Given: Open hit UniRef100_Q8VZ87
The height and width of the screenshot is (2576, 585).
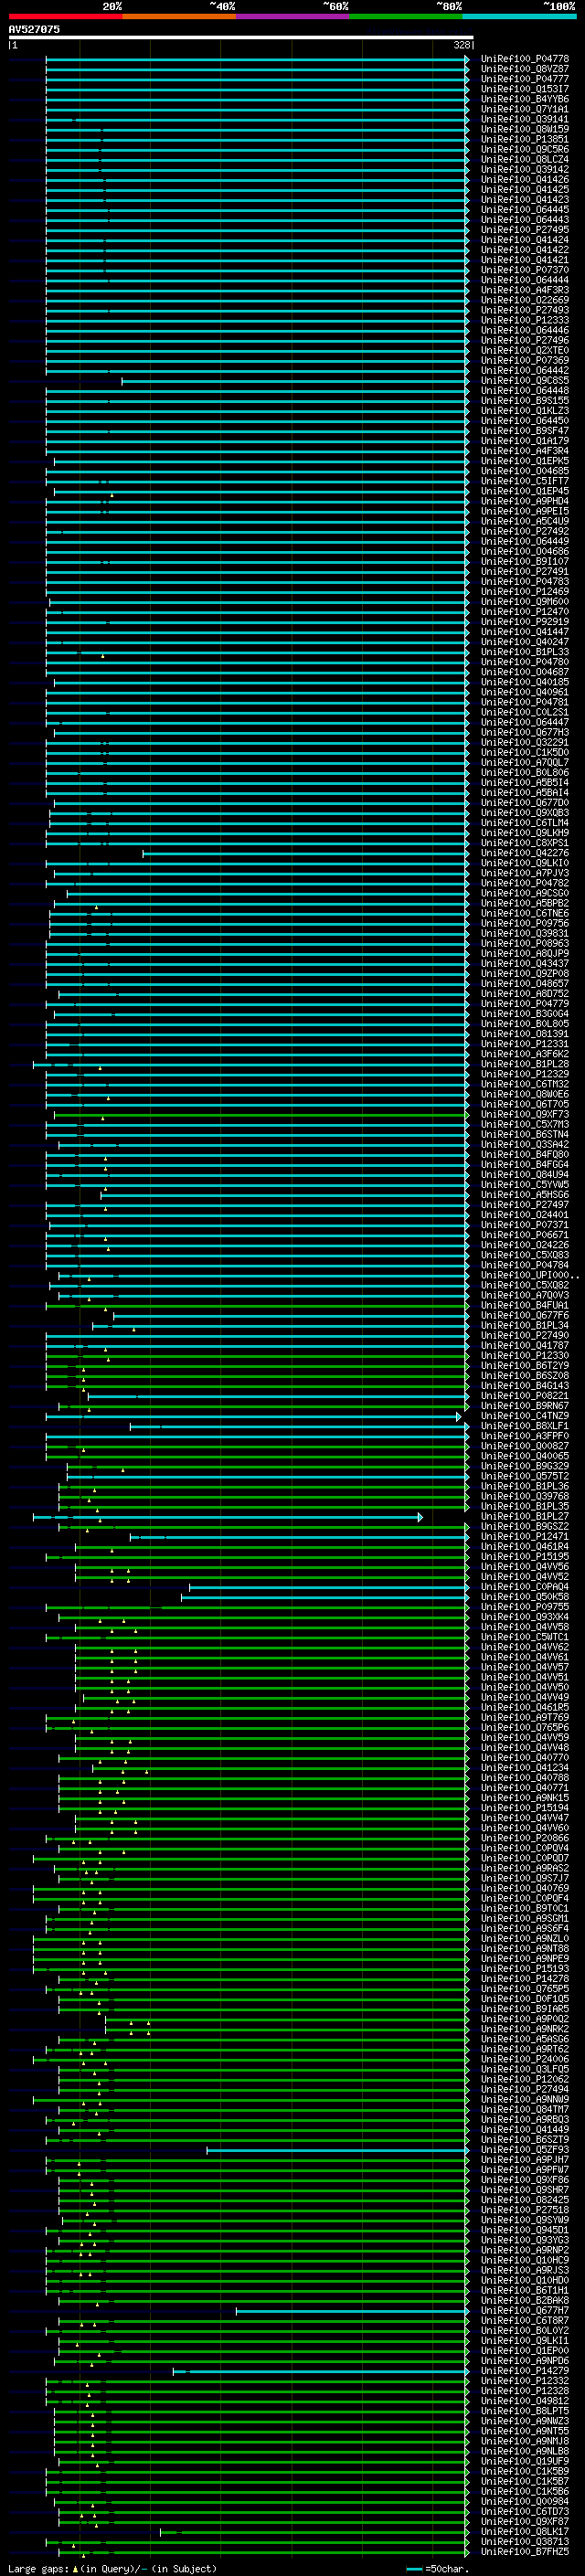Looking at the screenshot, I should coord(524,69).
